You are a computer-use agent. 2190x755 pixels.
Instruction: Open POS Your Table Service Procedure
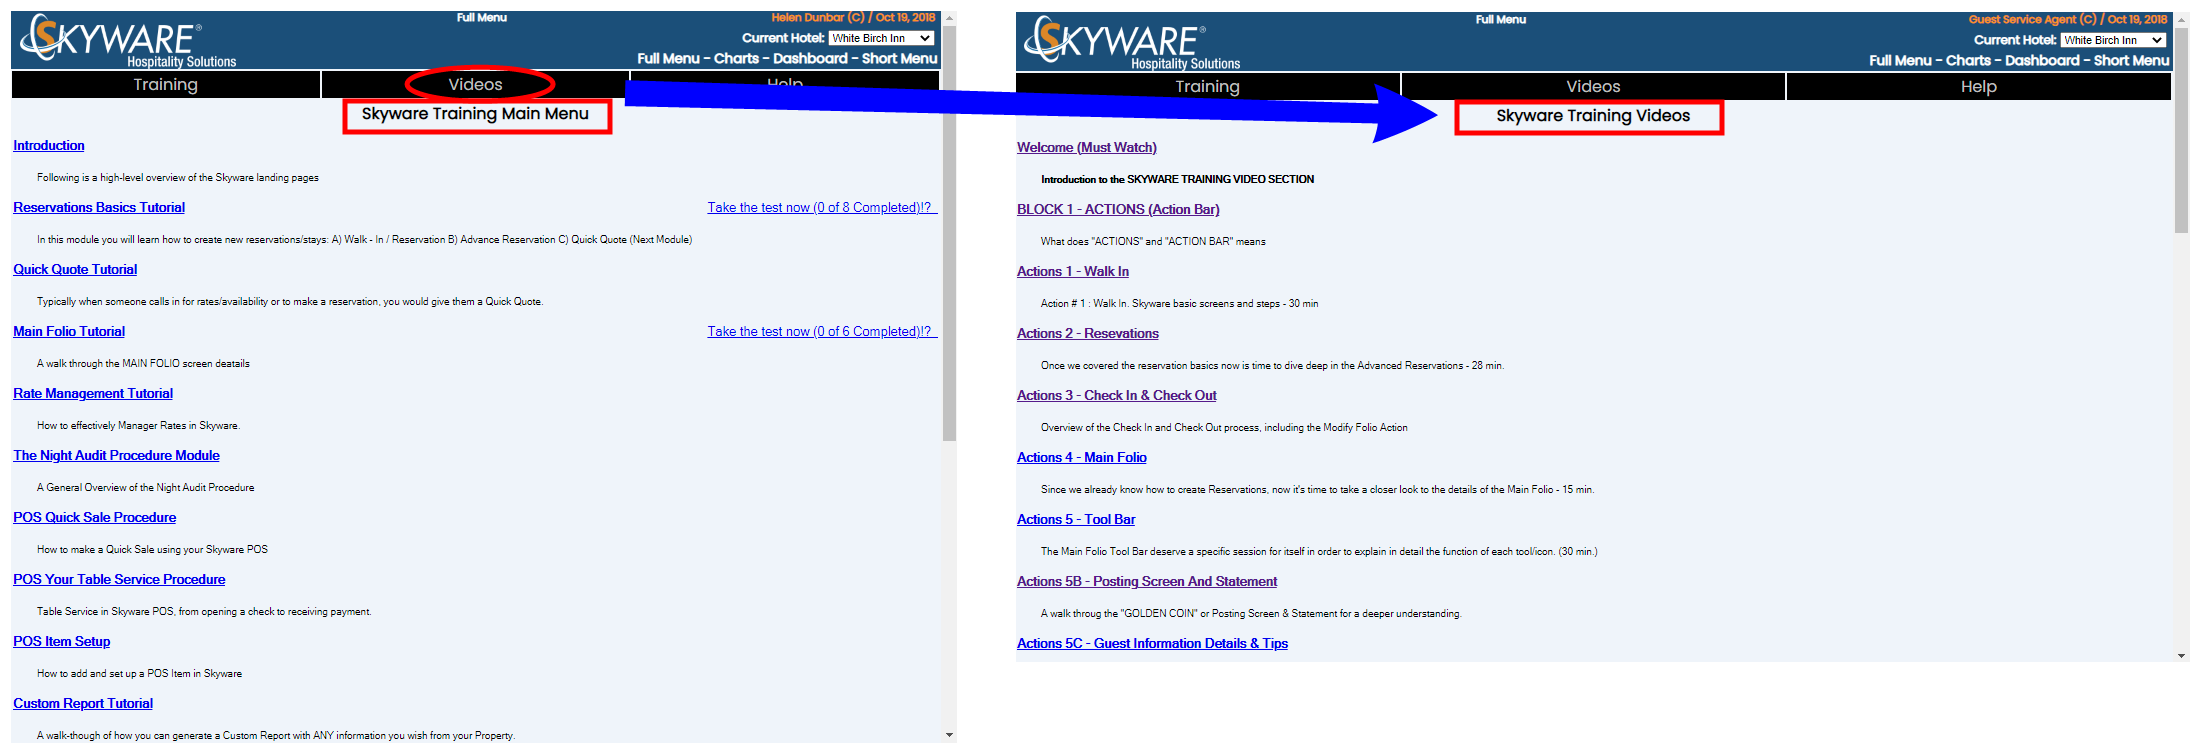point(119,580)
